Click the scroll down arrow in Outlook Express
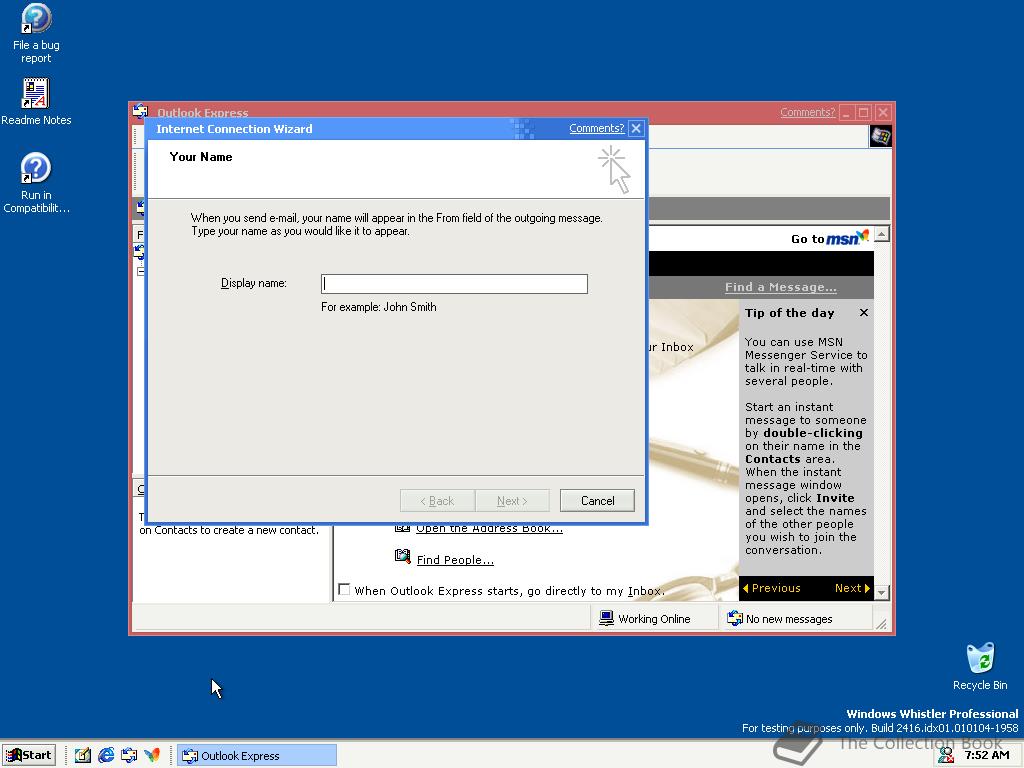 [882, 592]
